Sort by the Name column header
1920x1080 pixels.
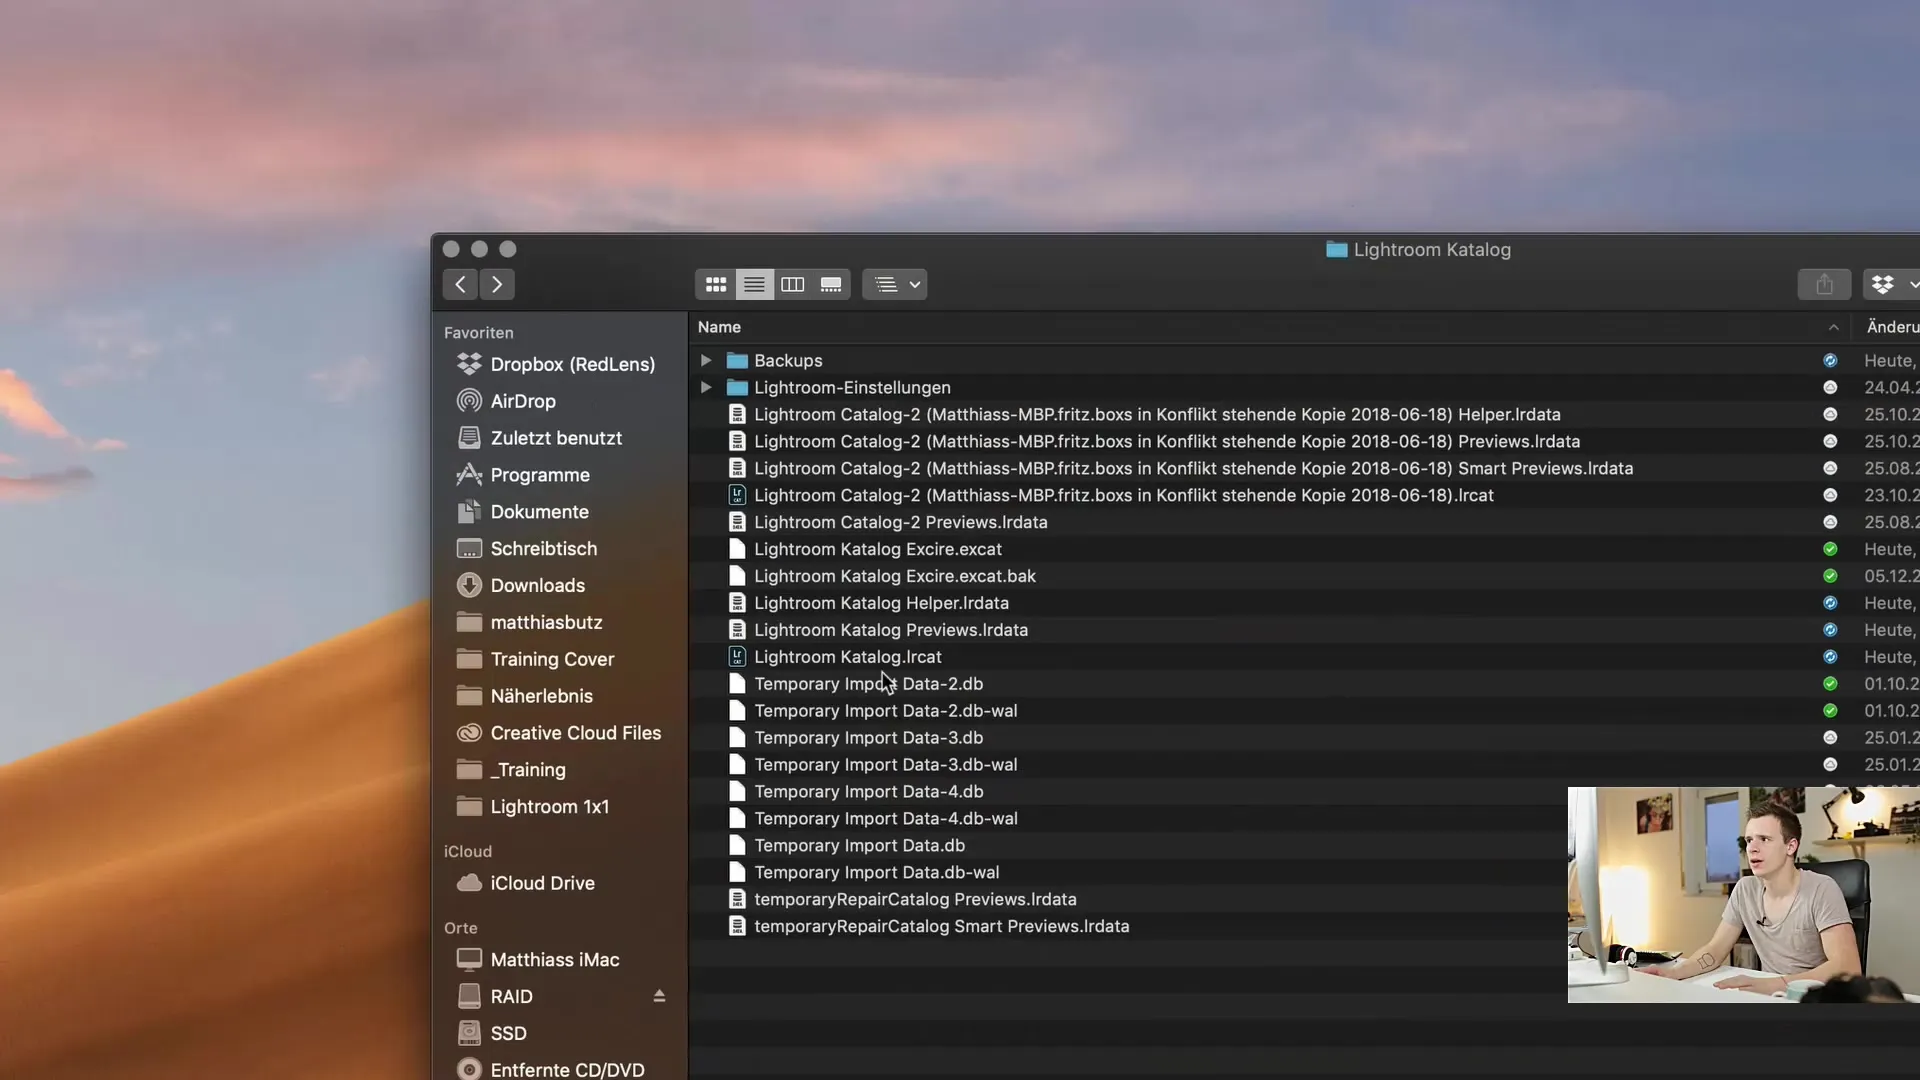point(719,327)
